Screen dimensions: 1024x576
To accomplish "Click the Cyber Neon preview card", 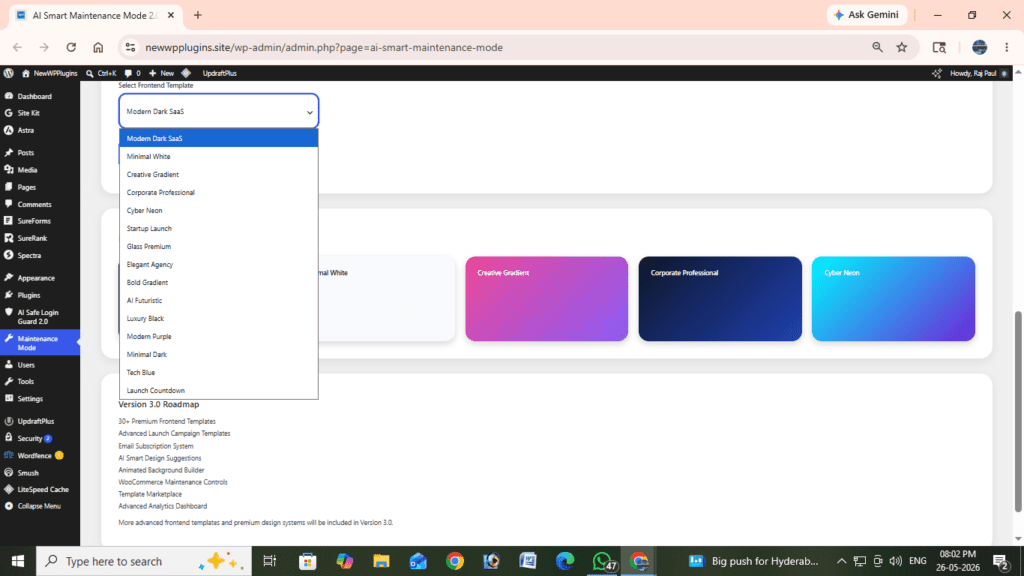I will coord(893,298).
